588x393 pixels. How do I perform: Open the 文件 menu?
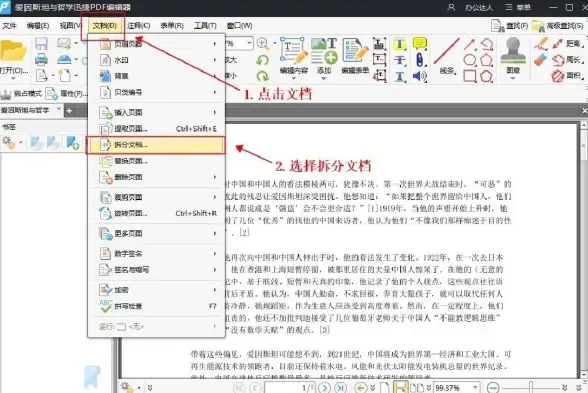coord(9,26)
